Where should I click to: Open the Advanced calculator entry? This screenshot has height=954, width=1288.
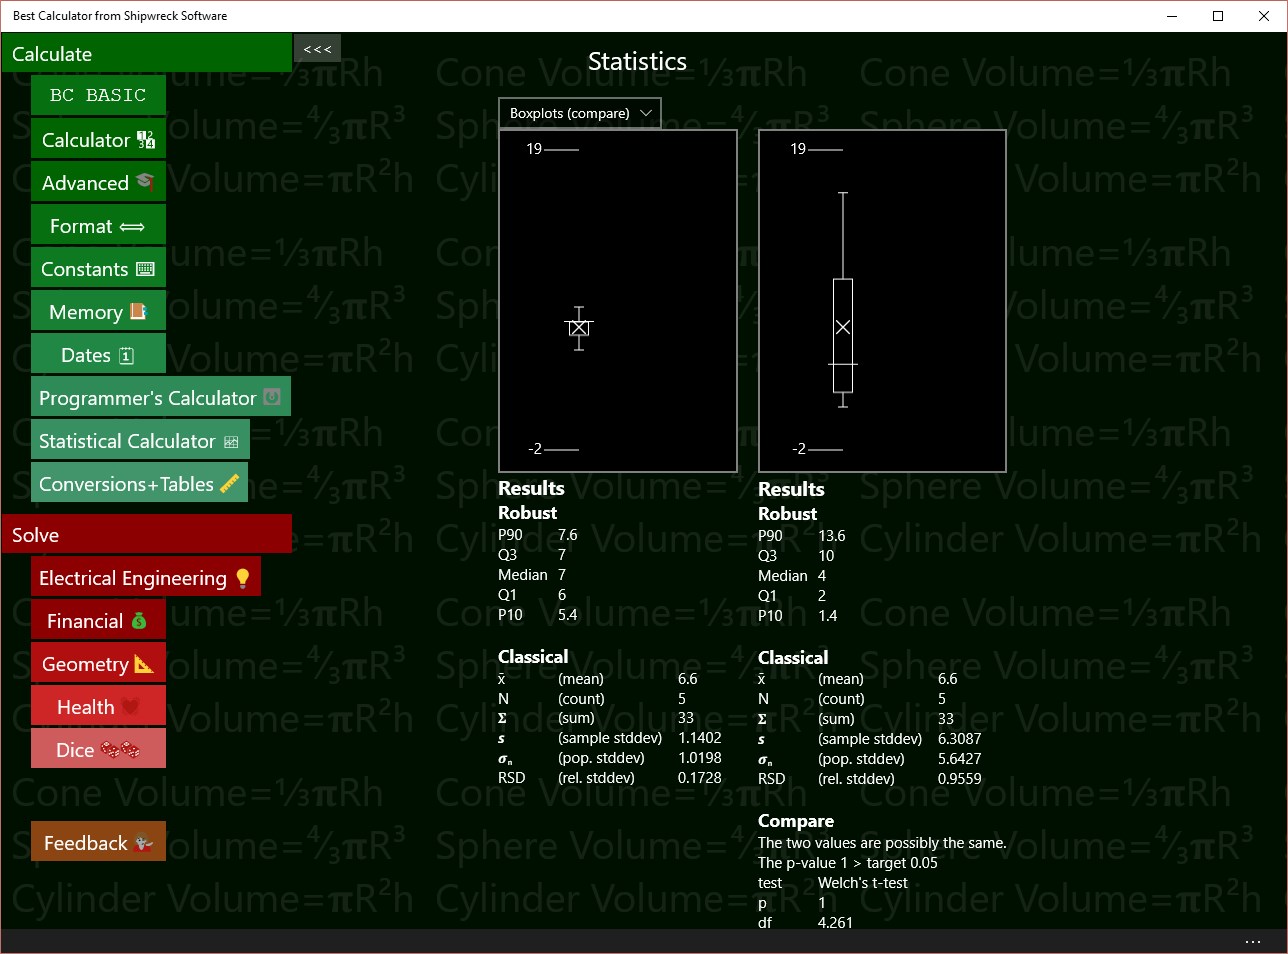coord(97,183)
